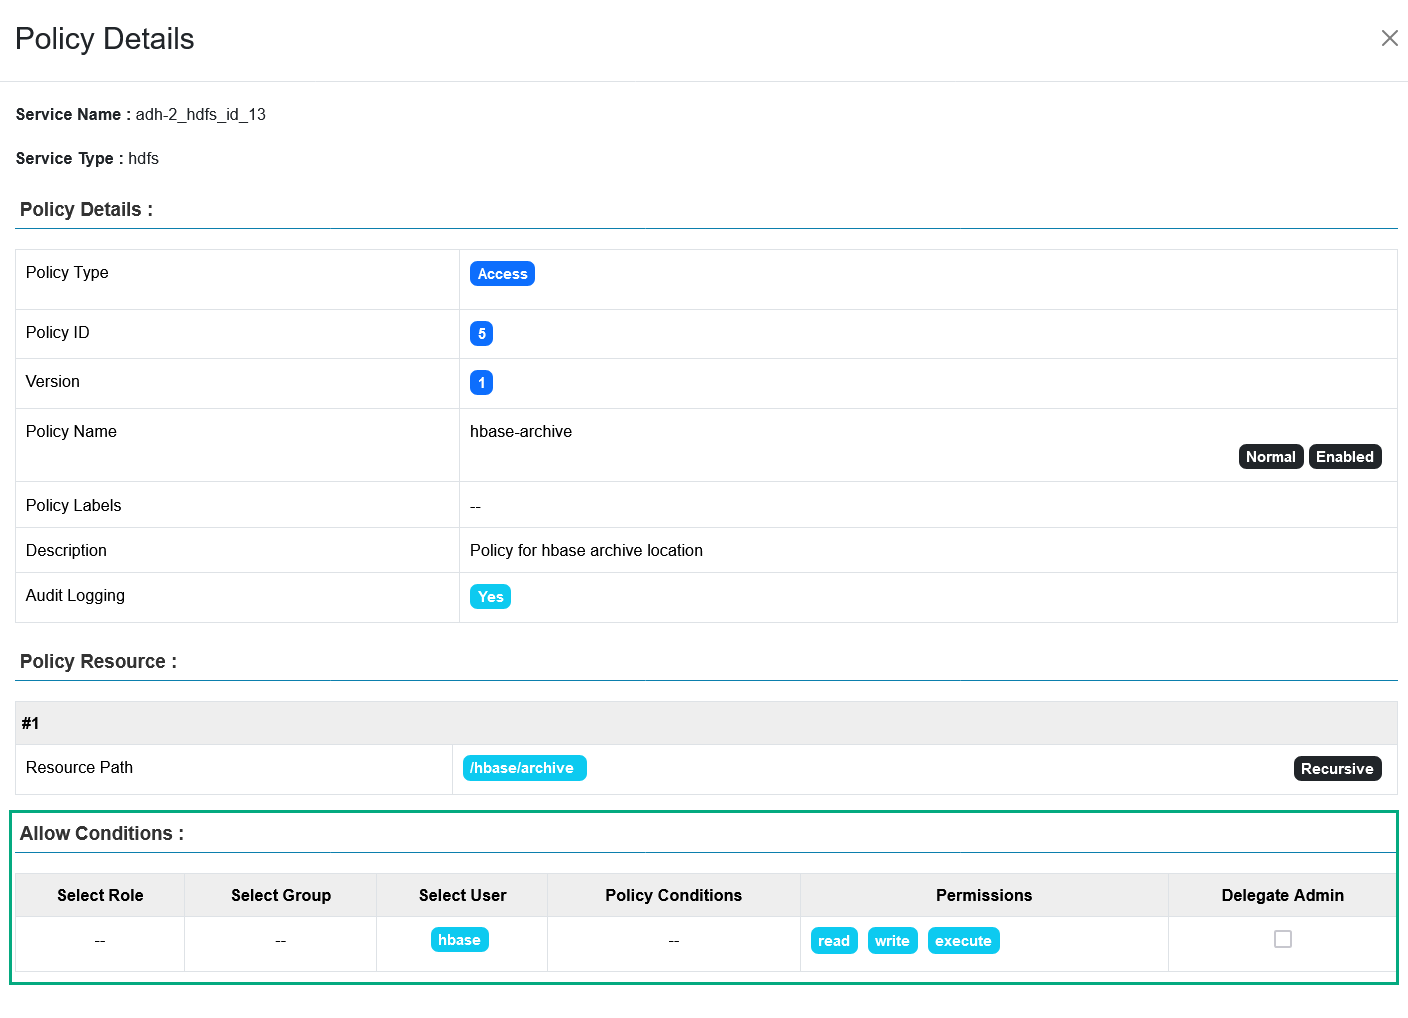Click the Audit Logging label
This screenshot has width=1408, height=1018.
[x=75, y=596]
